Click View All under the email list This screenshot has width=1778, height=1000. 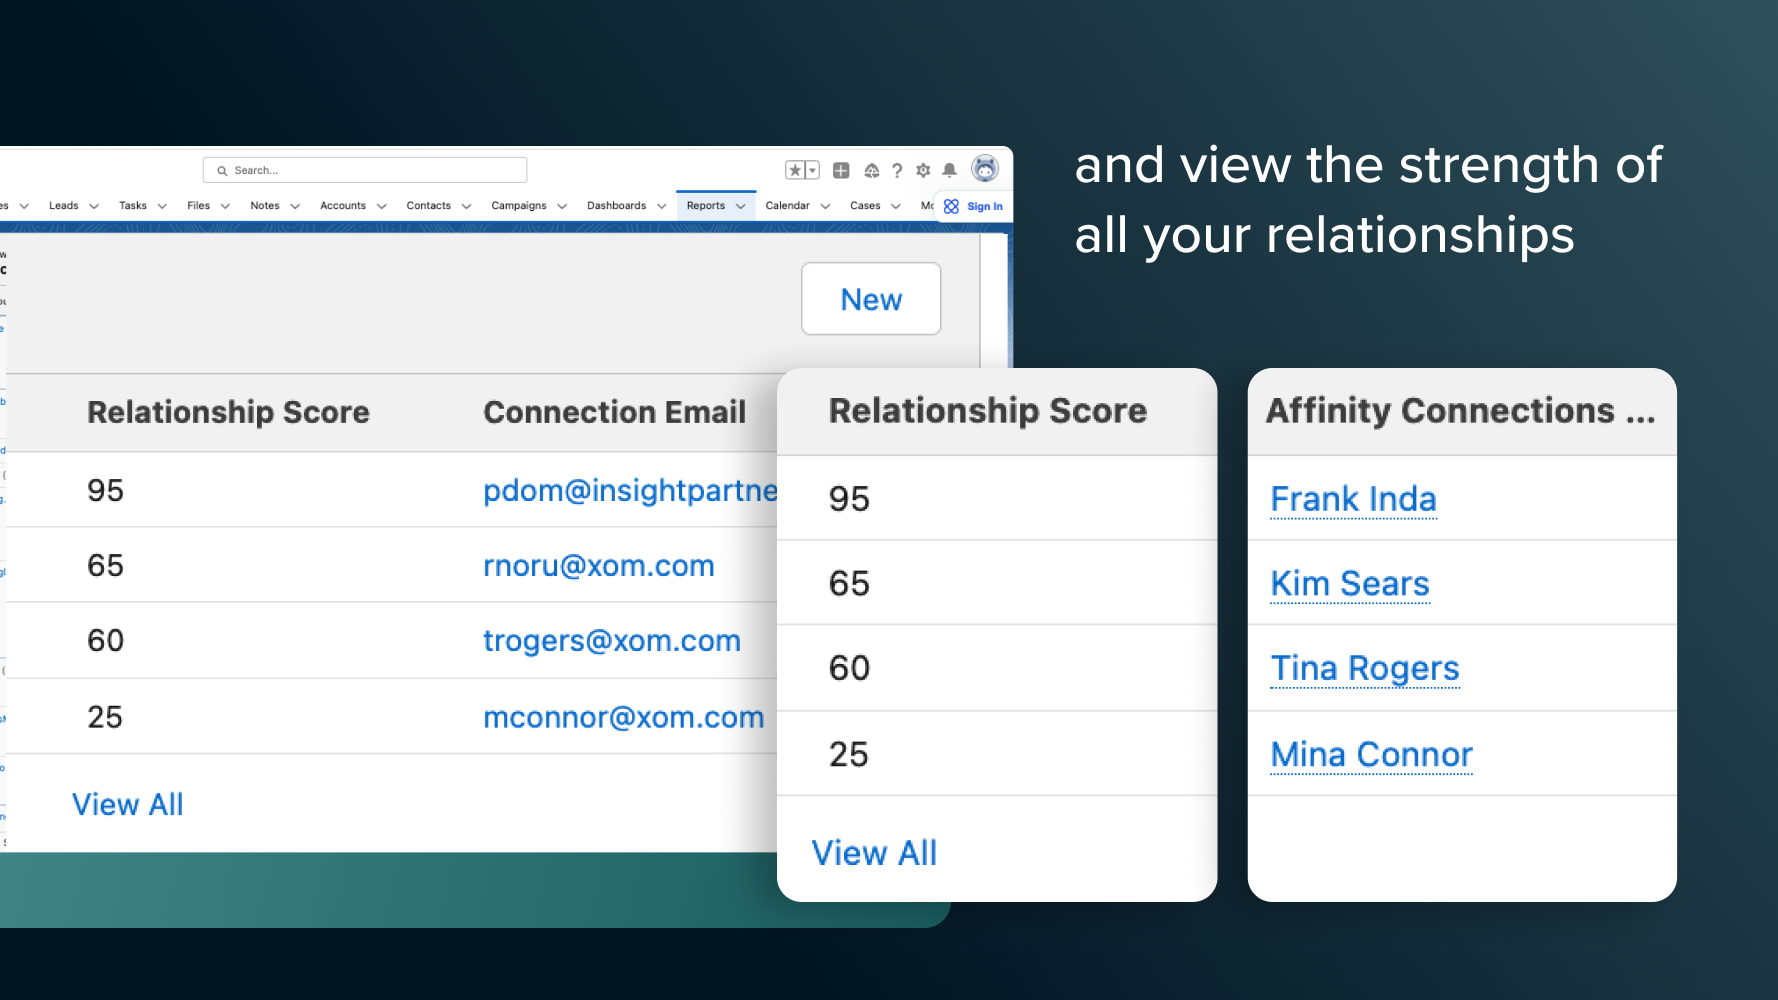pos(128,805)
